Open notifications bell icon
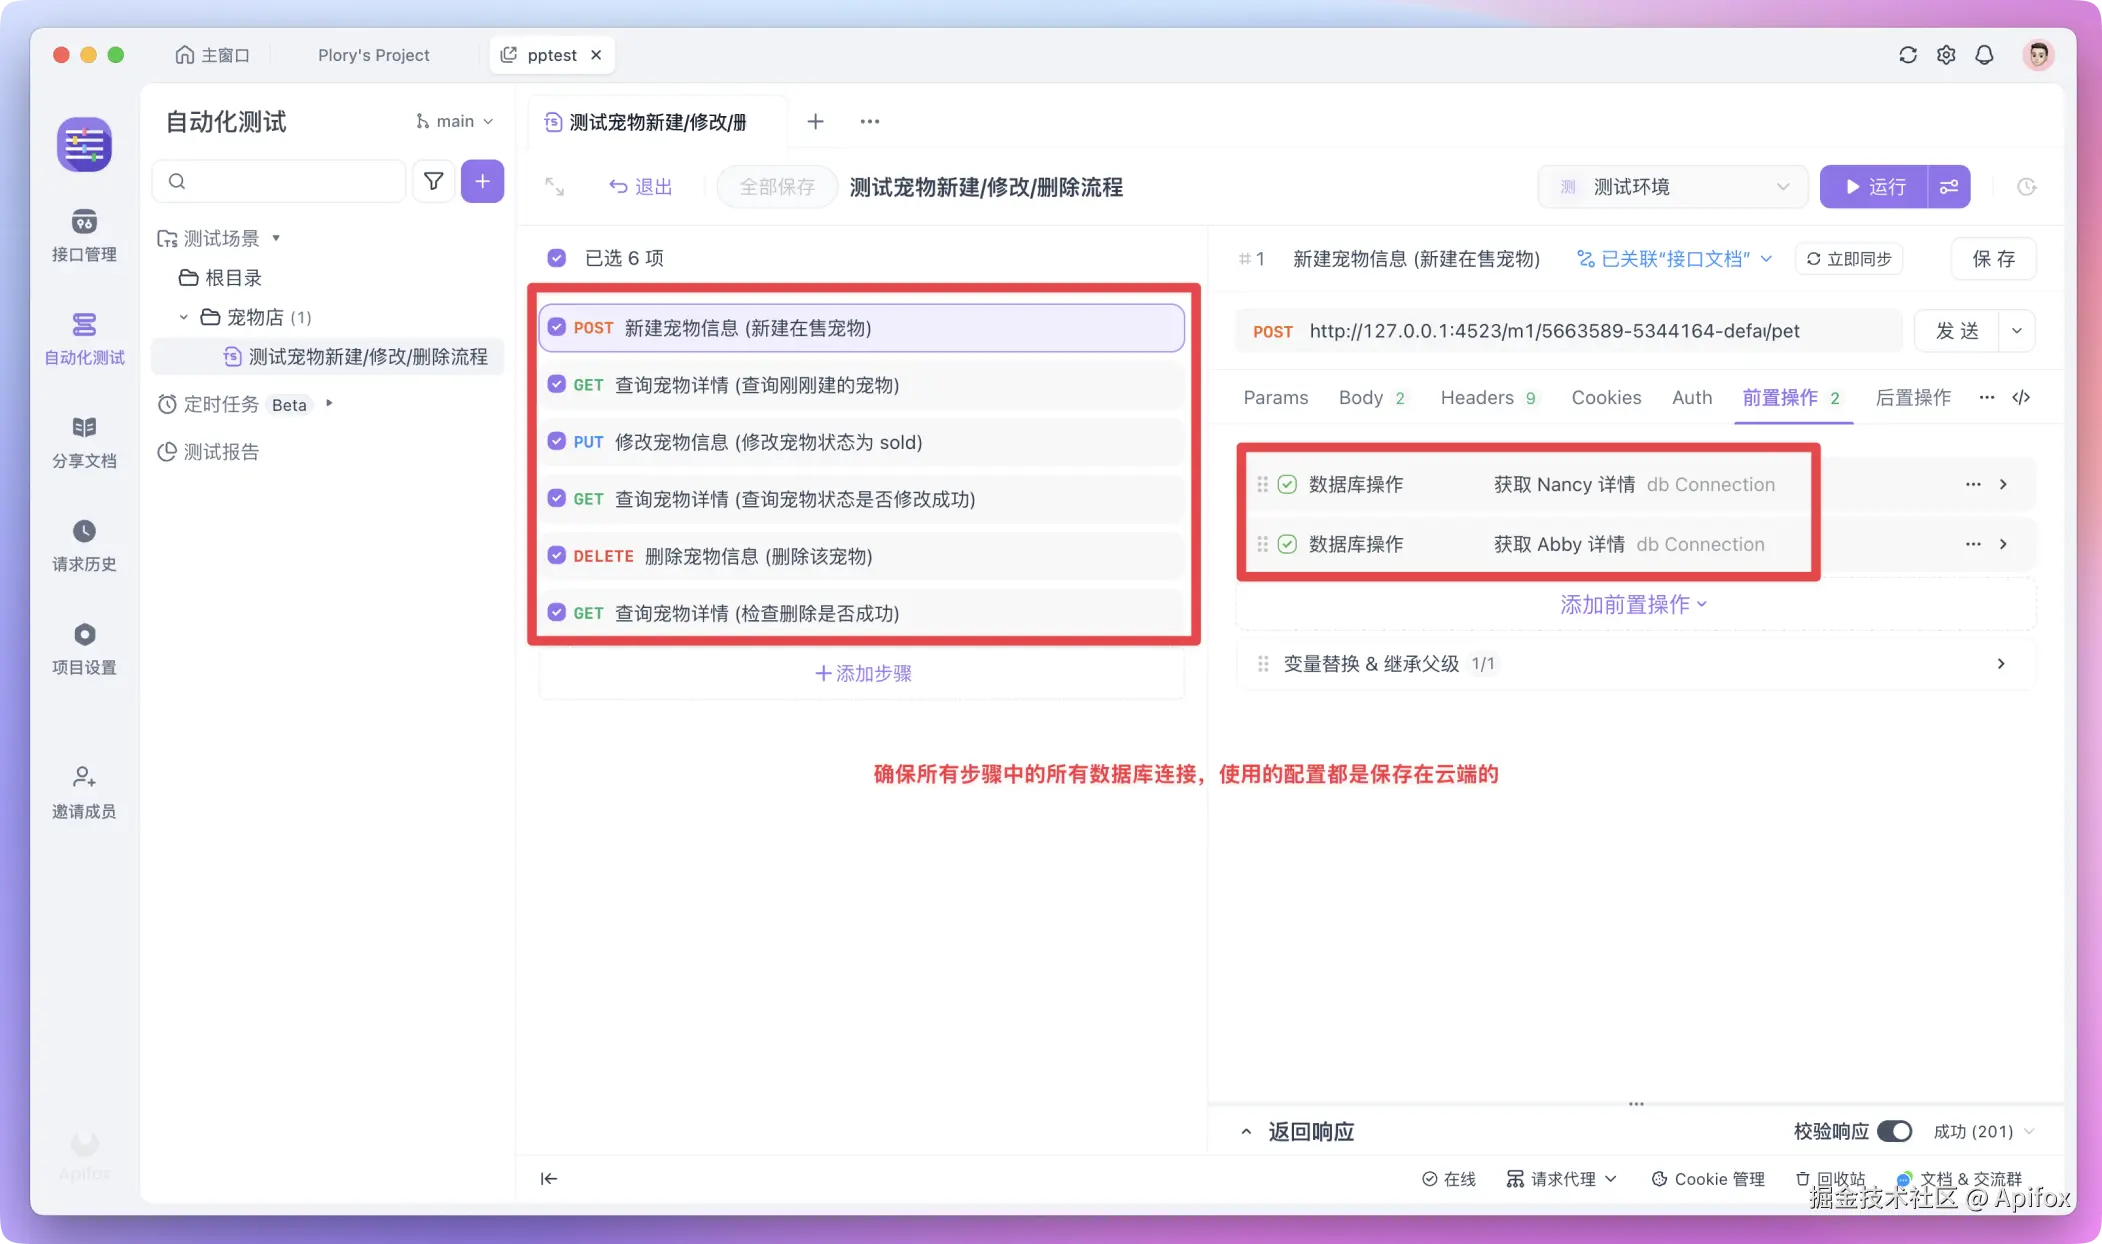Viewport: 2102px width, 1244px height. pos(1984,55)
